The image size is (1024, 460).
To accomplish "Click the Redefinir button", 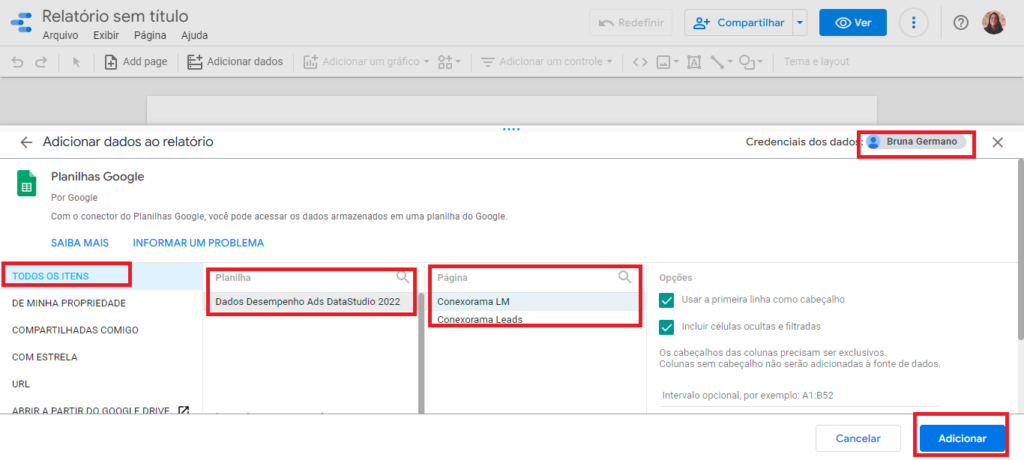I will 630,23.
